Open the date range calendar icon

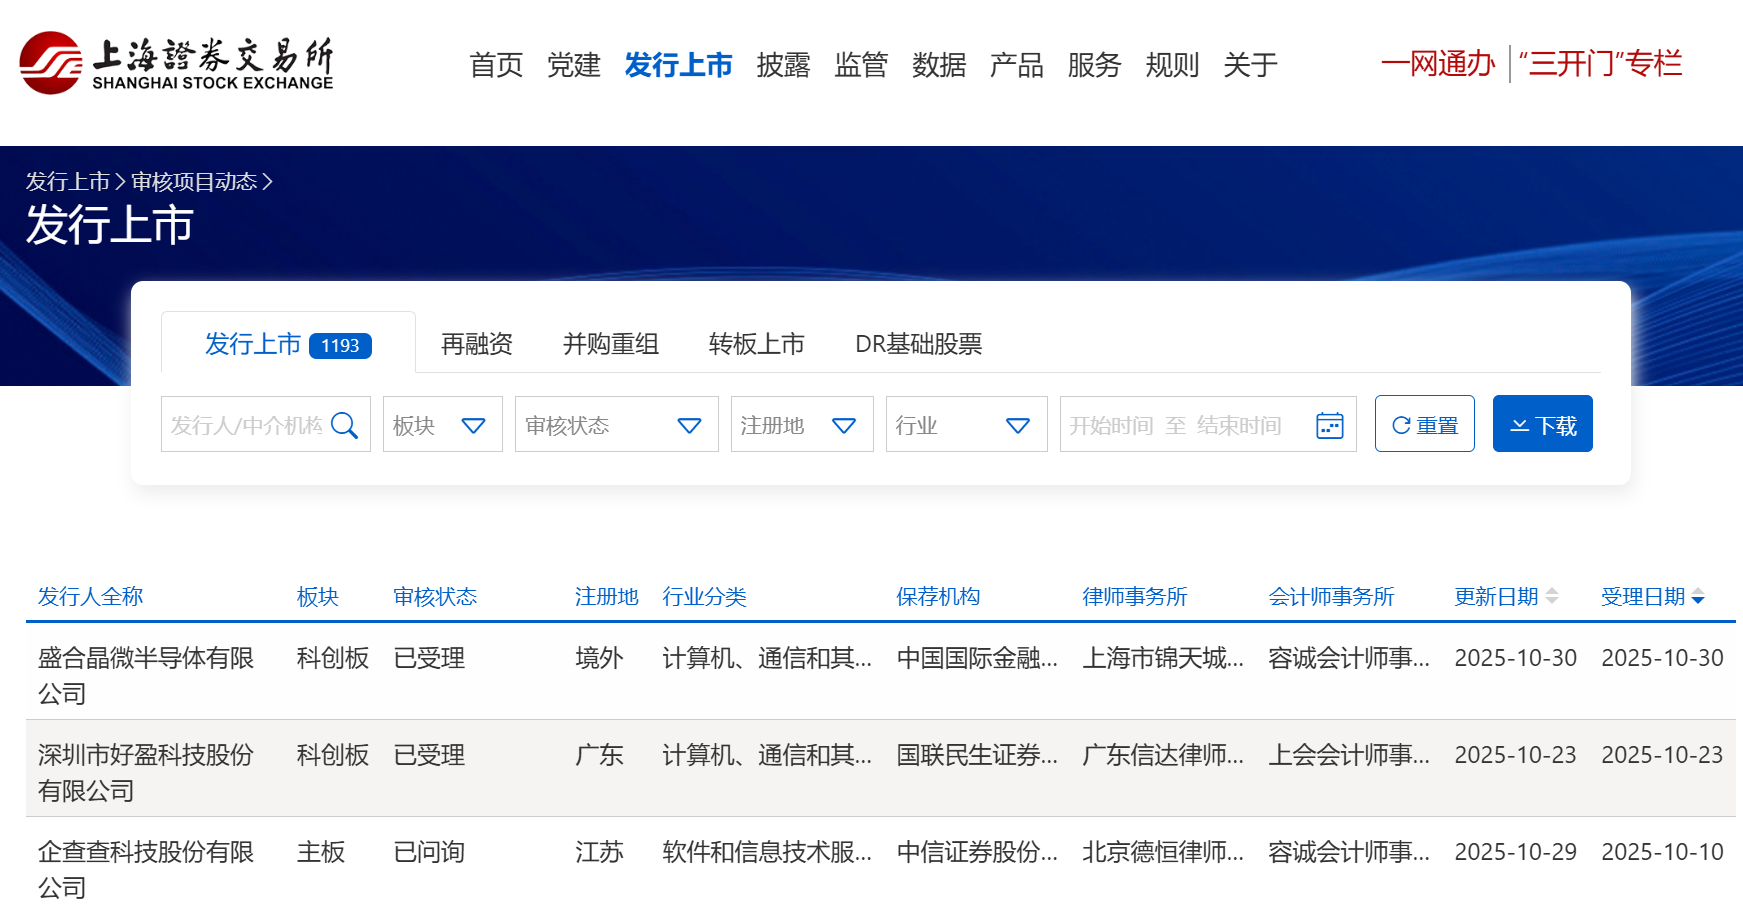[1329, 425]
